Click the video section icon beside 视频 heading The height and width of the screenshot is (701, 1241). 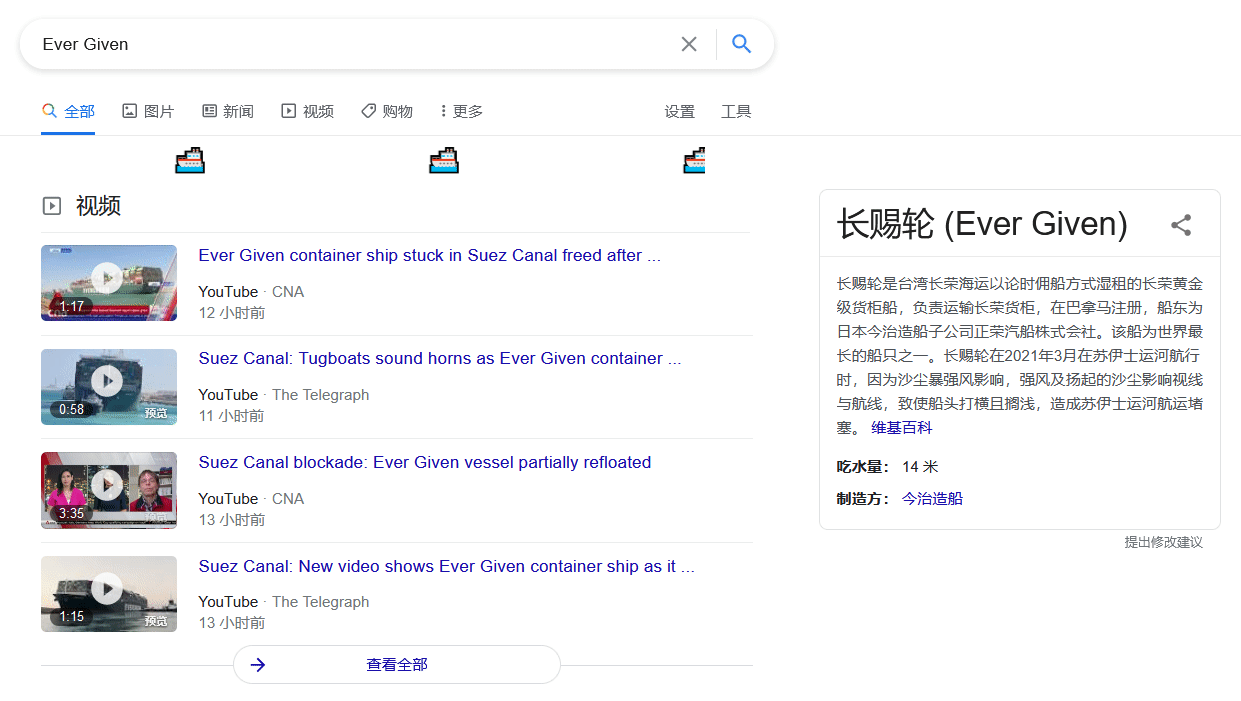52,206
